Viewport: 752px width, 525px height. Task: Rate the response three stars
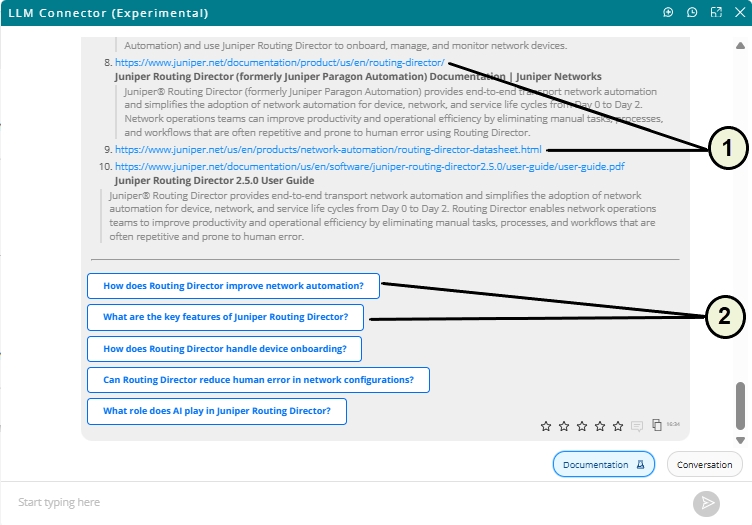coord(582,426)
